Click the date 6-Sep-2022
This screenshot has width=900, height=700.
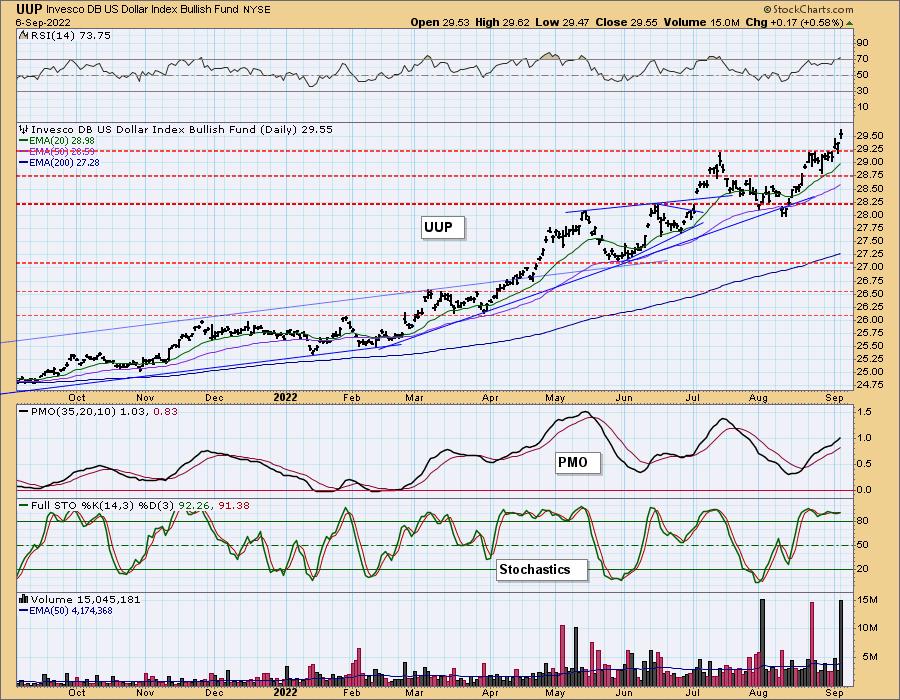point(43,22)
